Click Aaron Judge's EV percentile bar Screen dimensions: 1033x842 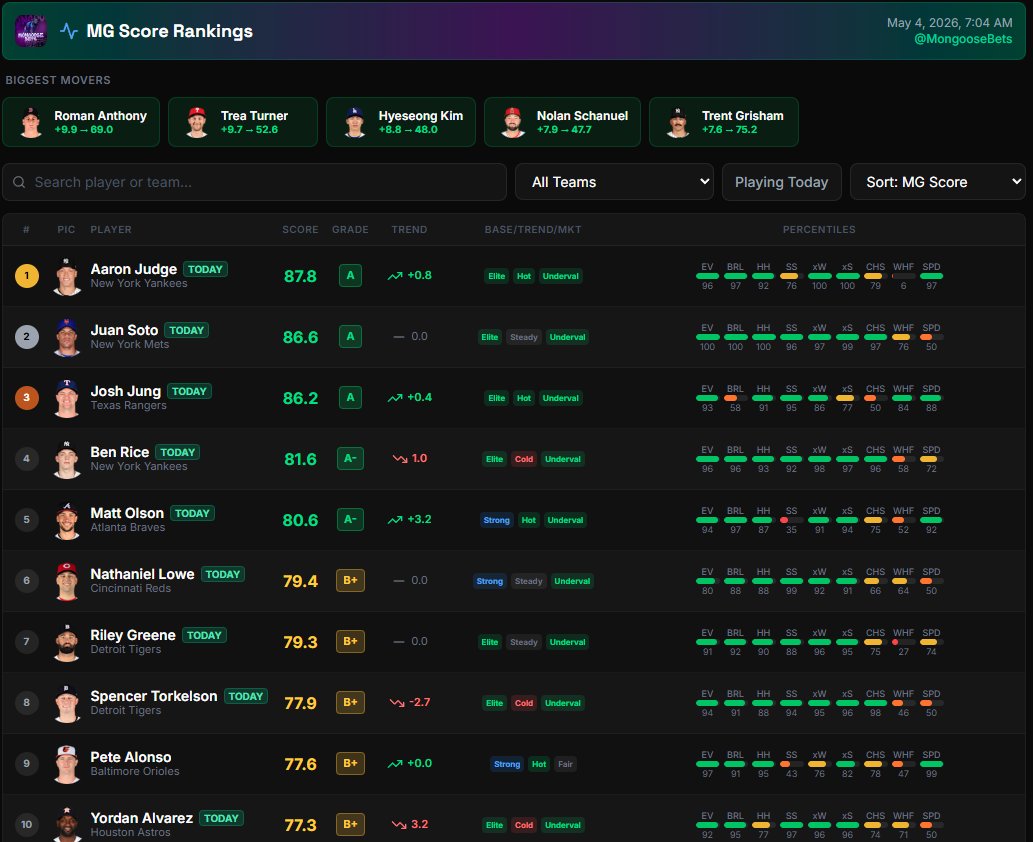pyautogui.click(x=707, y=276)
